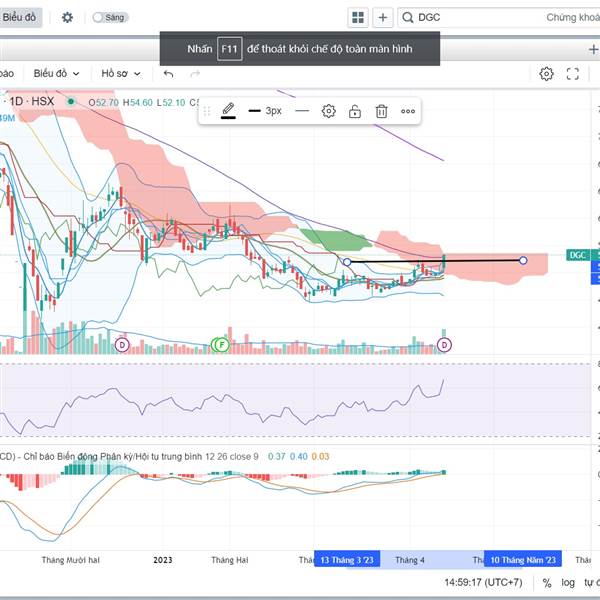Screen dimensions: 600x600
Task: Click the Tháng Hai time axis label
Action: 230,560
